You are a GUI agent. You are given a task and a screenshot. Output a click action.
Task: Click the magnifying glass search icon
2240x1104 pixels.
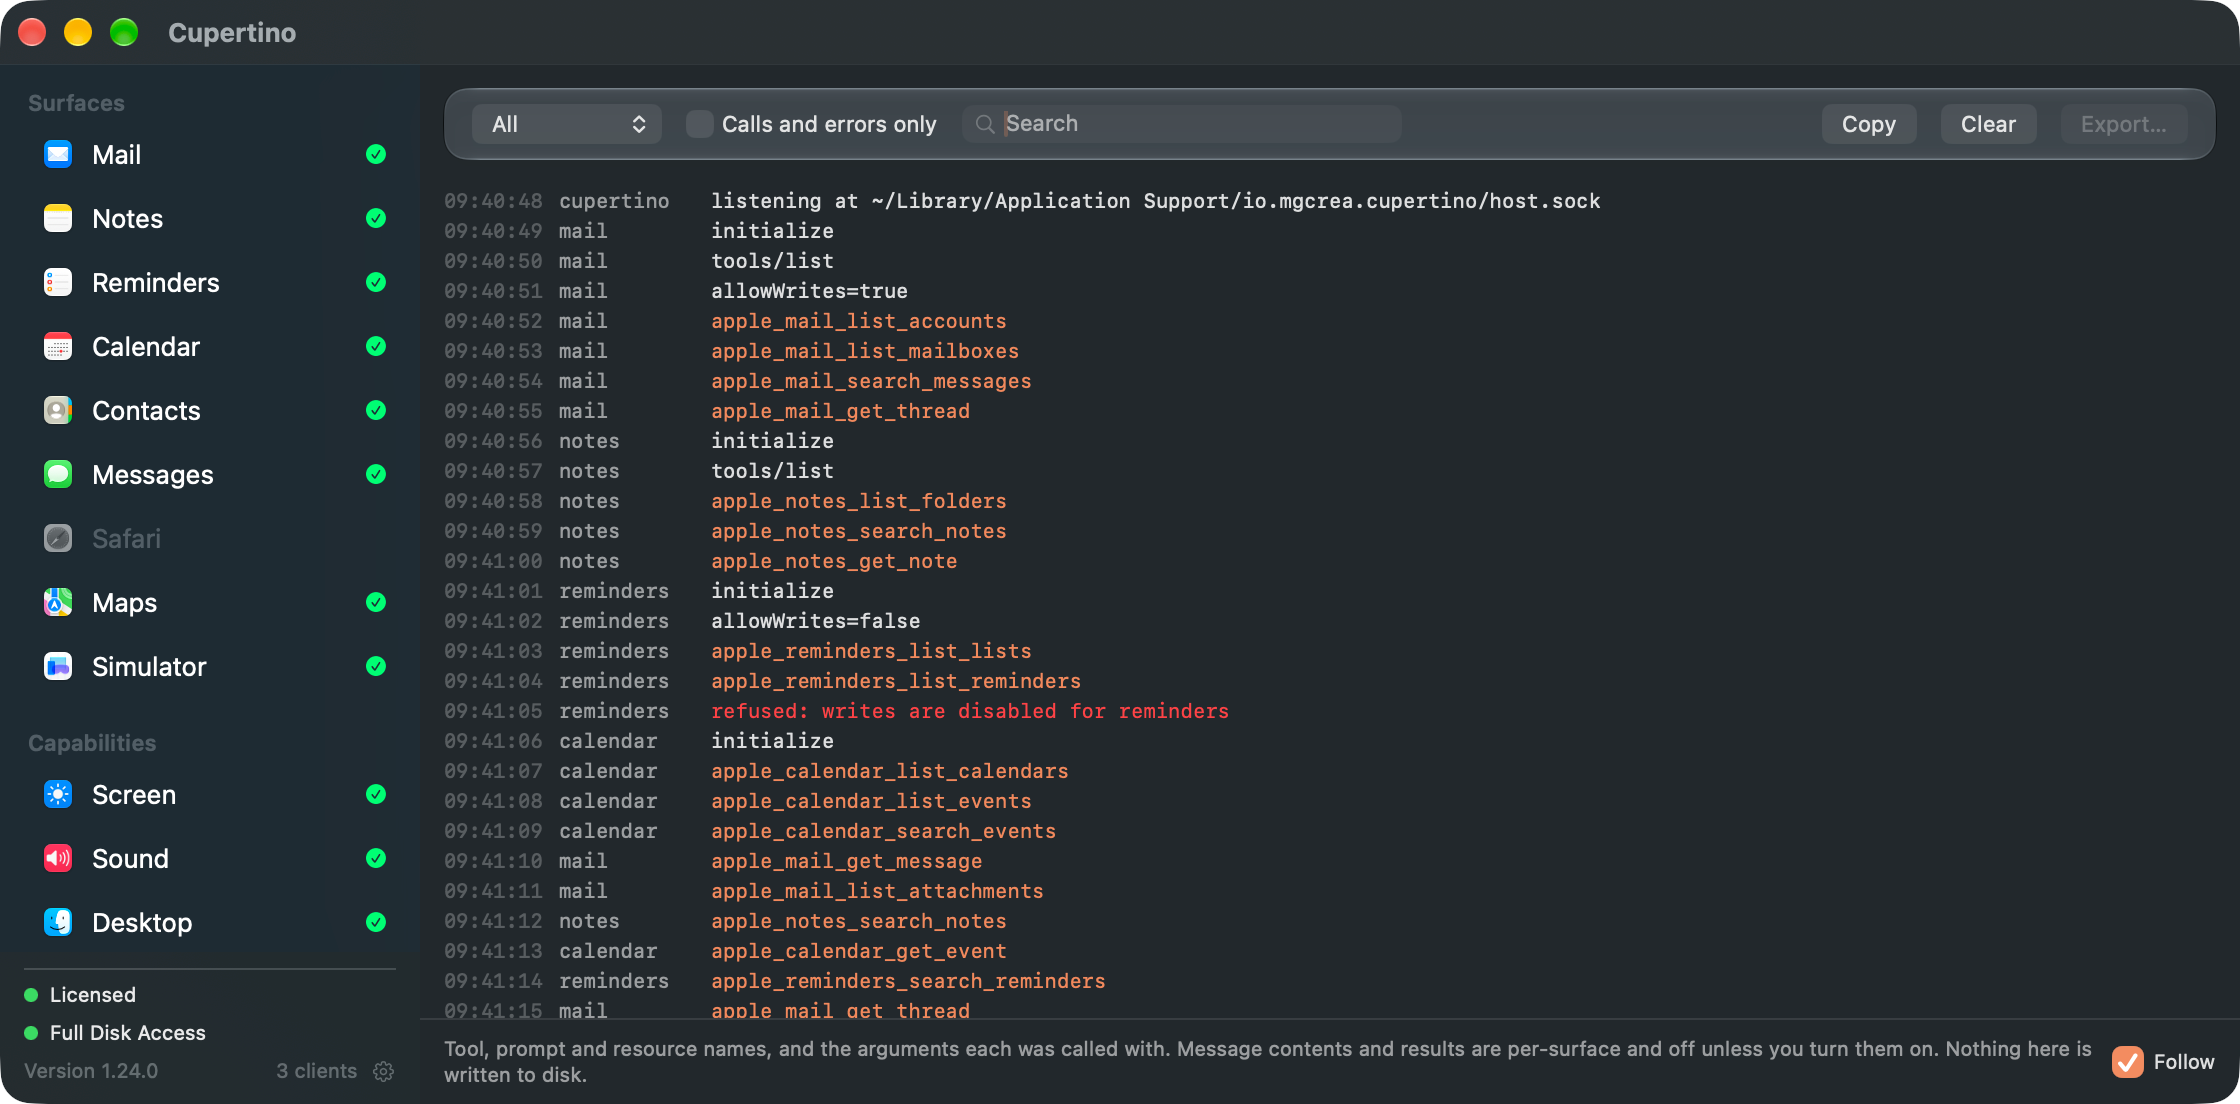[985, 124]
